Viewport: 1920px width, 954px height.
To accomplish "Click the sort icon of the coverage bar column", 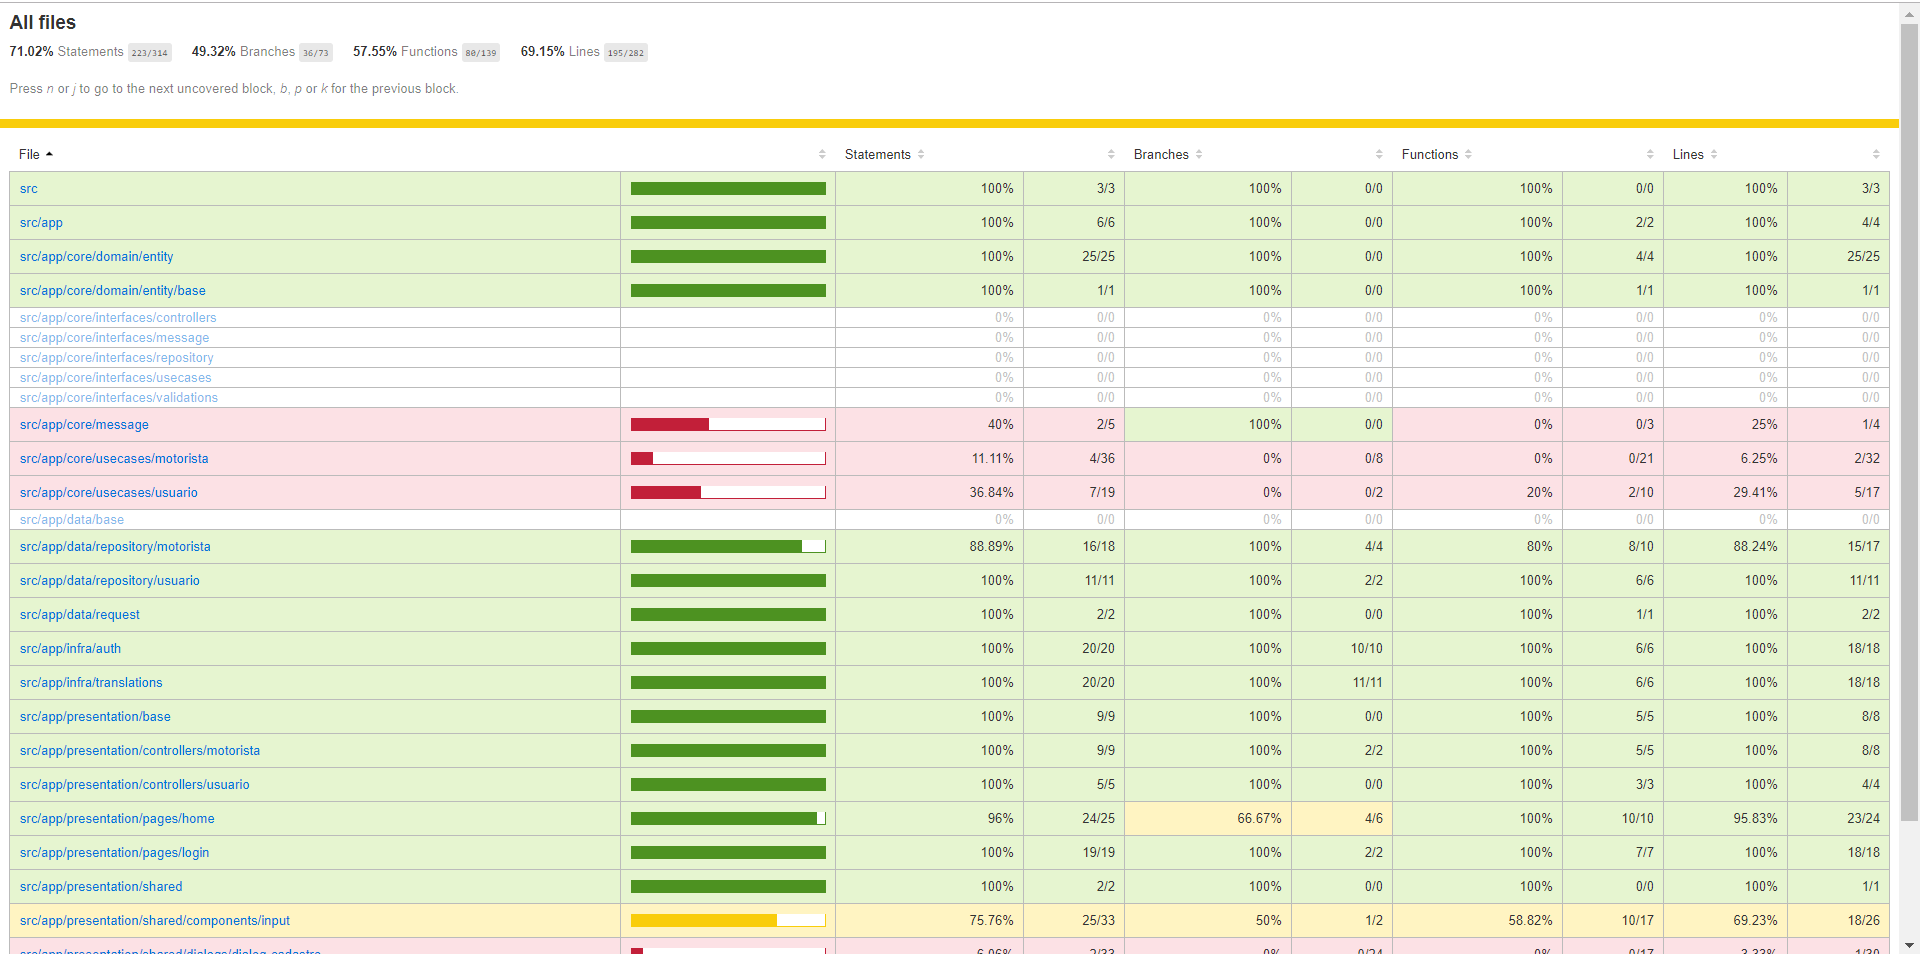I will [822, 154].
